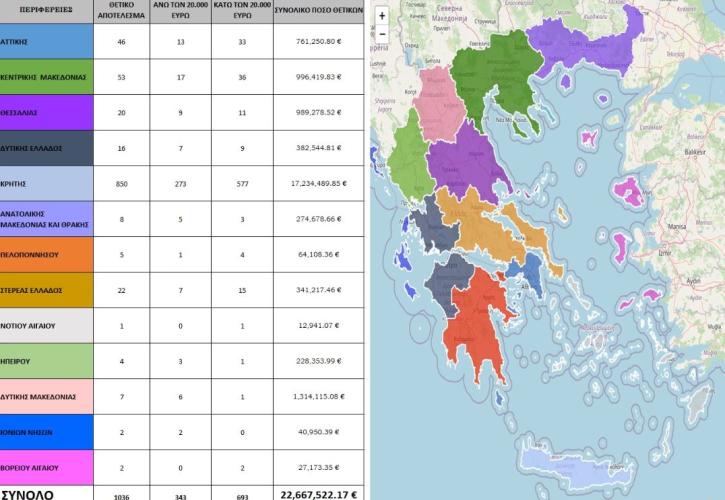Click the magenta Chios island on map
Image resolution: width=725 pixels, height=500 pixels.
[620, 248]
